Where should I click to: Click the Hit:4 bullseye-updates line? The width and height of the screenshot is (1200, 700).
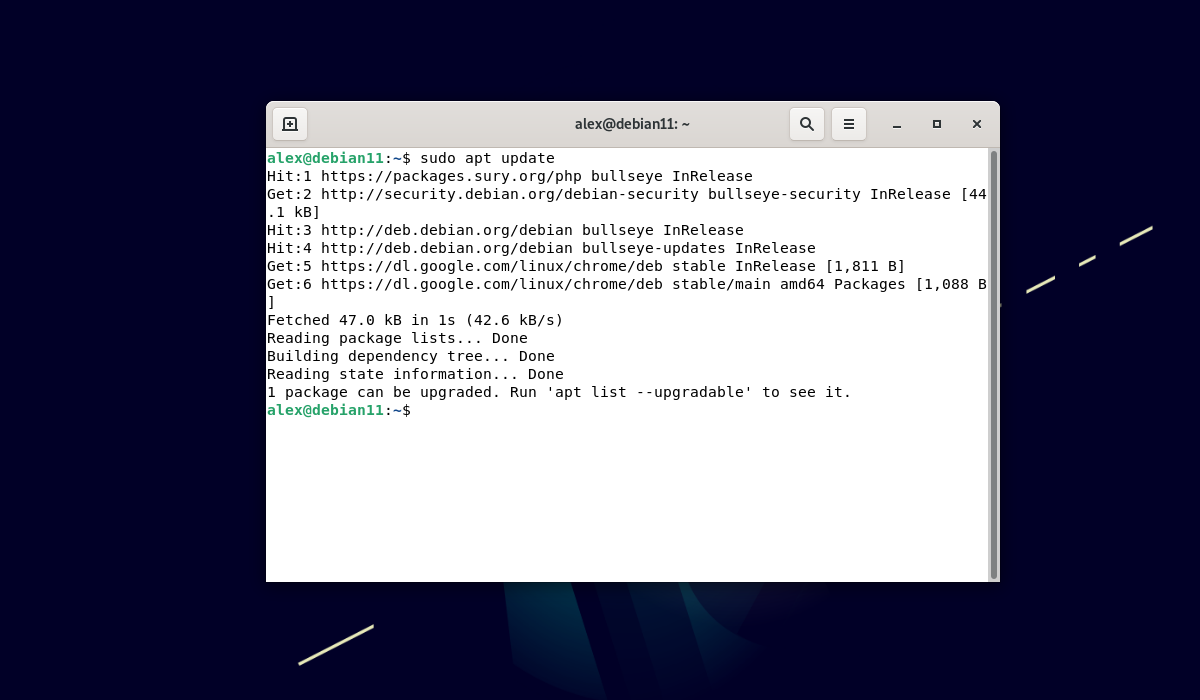(541, 248)
